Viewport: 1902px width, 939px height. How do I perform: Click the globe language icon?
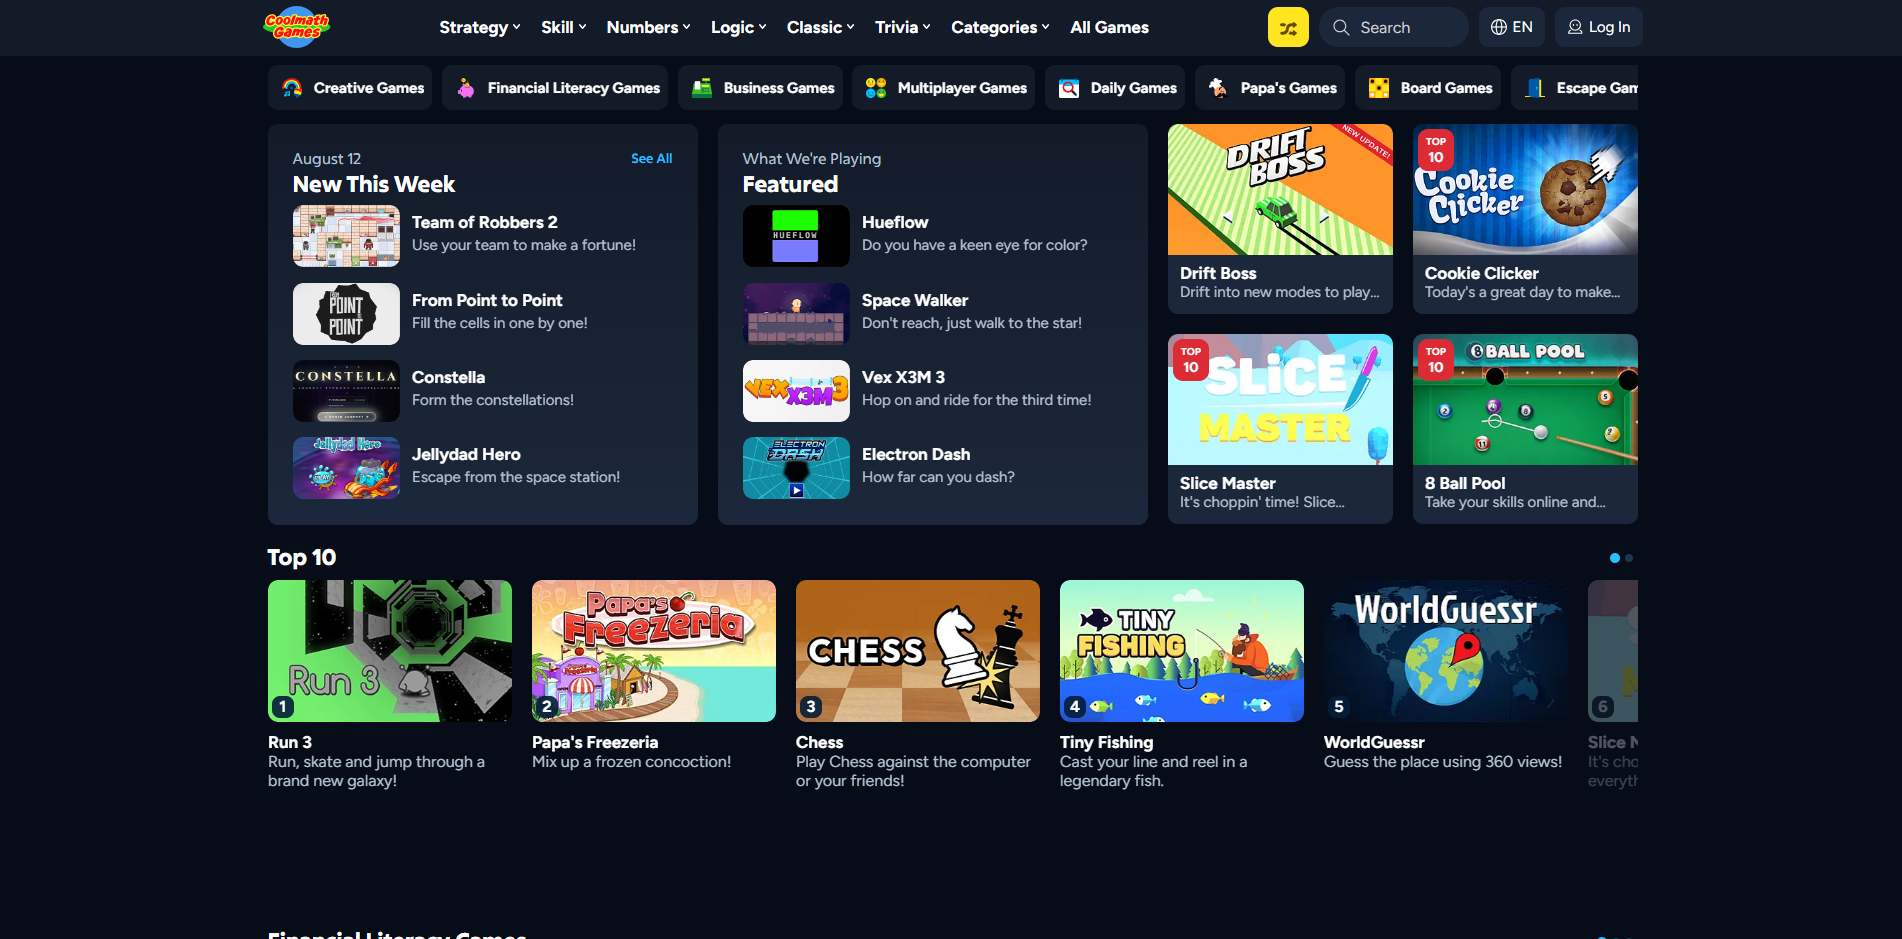pyautogui.click(x=1499, y=27)
